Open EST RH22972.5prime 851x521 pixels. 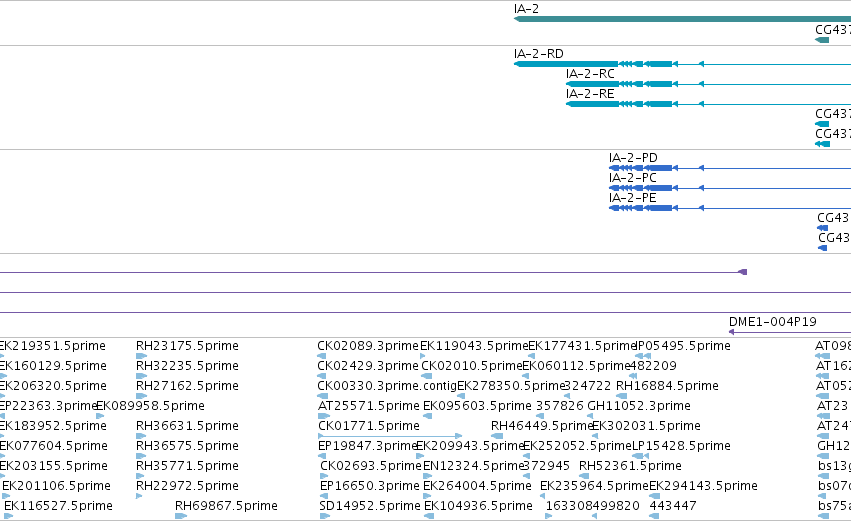[187, 486]
